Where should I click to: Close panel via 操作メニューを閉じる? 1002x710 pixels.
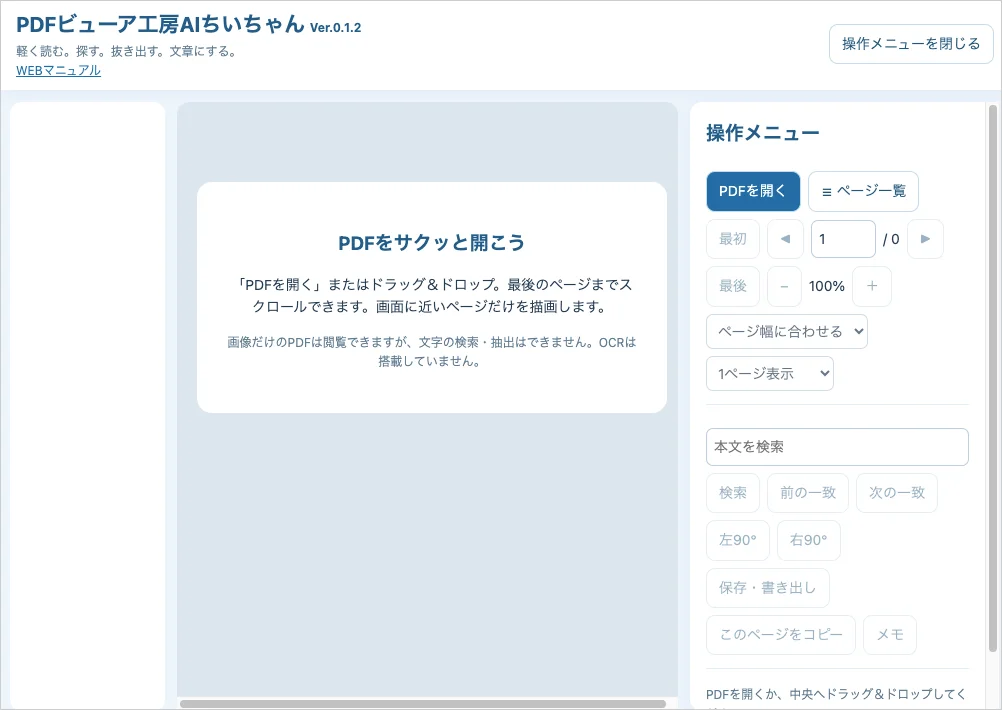[x=911, y=44]
